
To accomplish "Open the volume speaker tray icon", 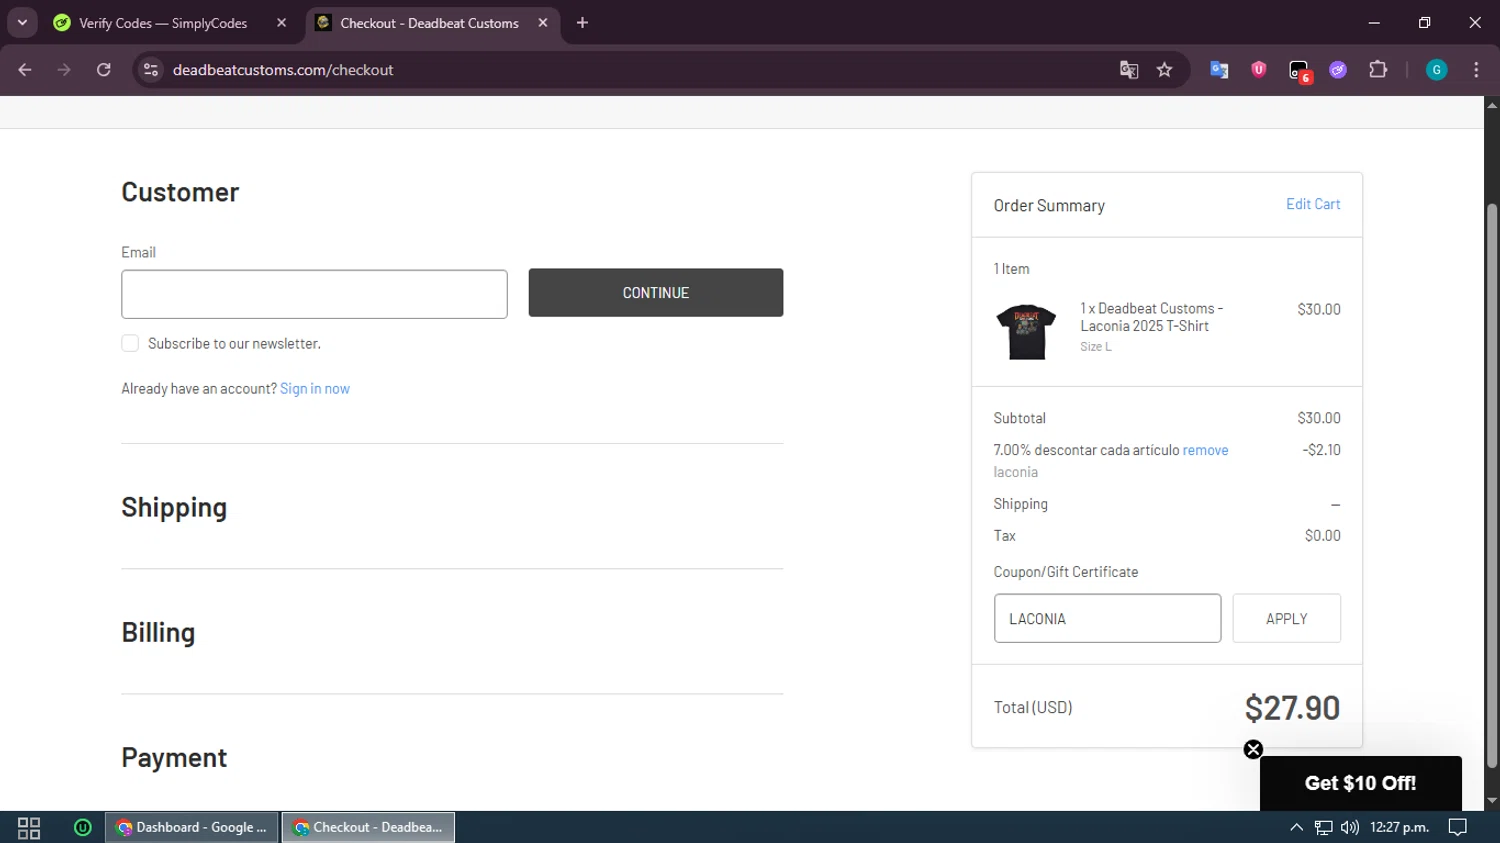I will pyautogui.click(x=1350, y=827).
